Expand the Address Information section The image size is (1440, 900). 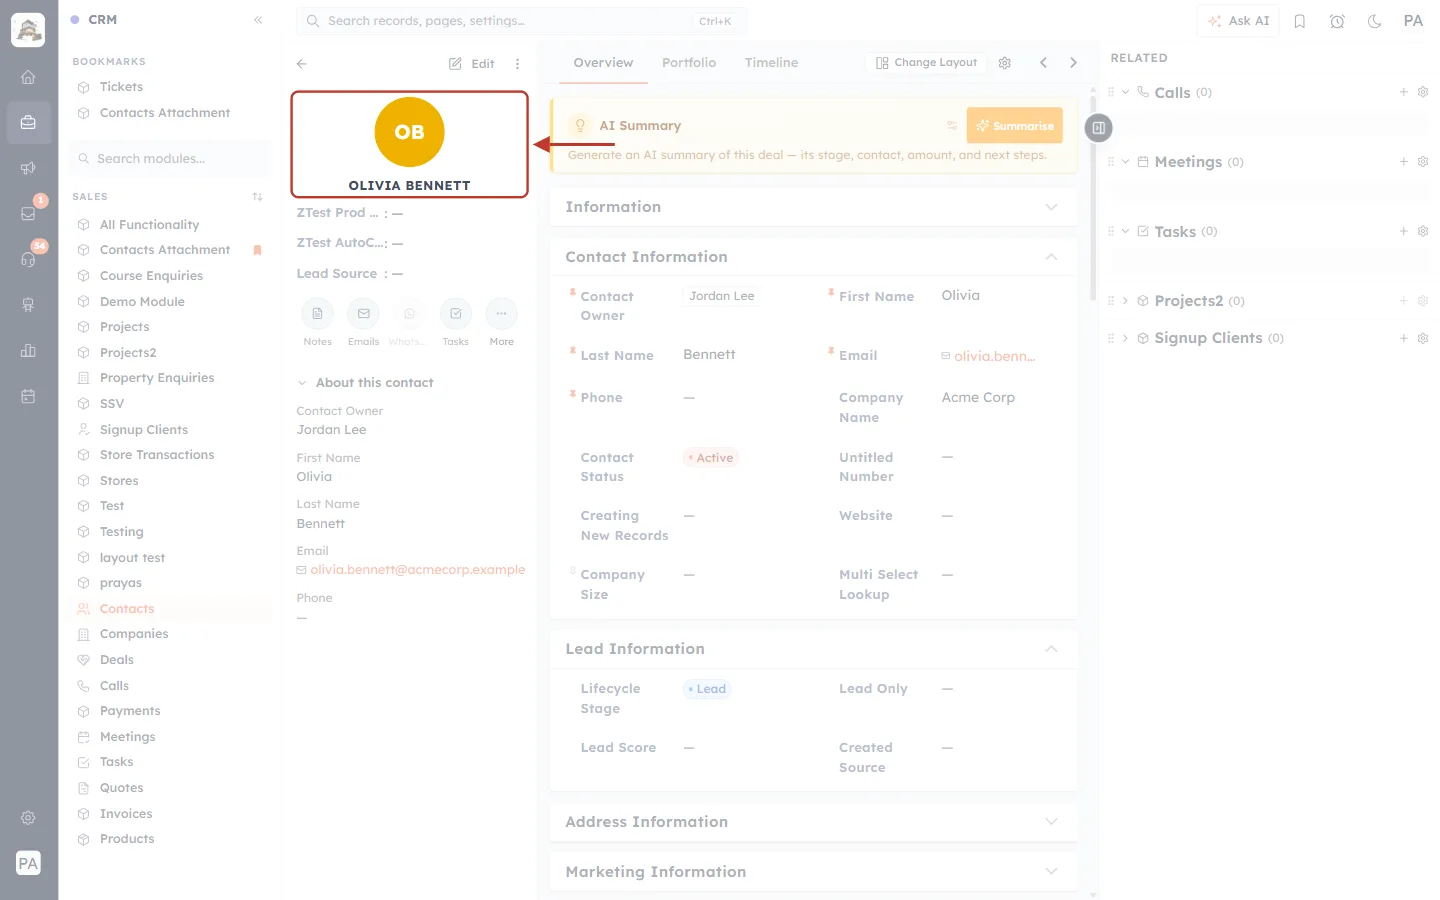pyautogui.click(x=1051, y=822)
